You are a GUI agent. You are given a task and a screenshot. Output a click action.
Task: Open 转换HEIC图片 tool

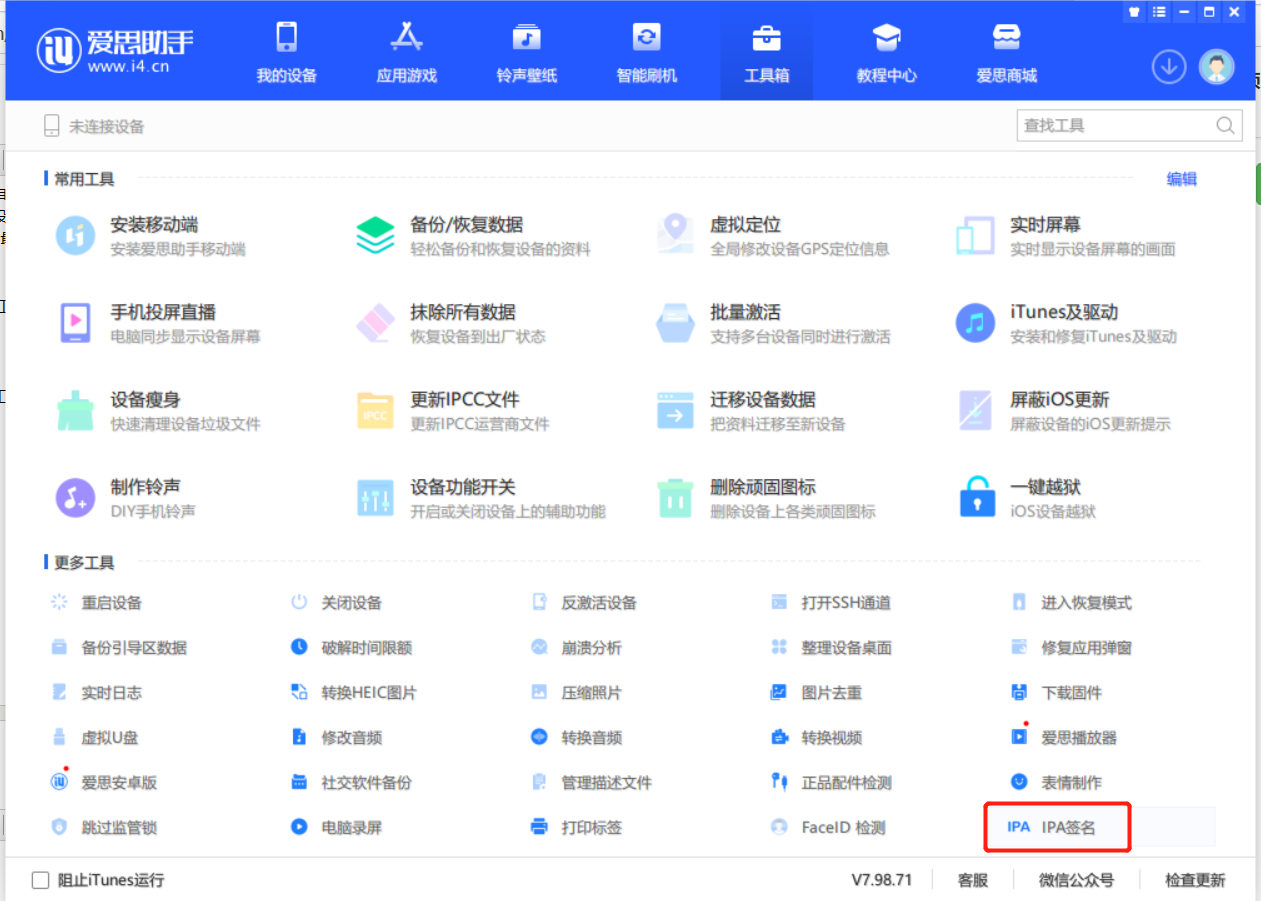click(354, 693)
